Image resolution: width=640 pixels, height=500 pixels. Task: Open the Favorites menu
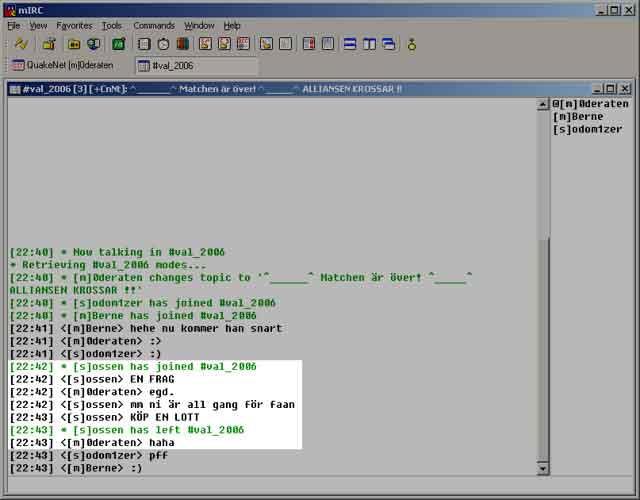point(74,25)
